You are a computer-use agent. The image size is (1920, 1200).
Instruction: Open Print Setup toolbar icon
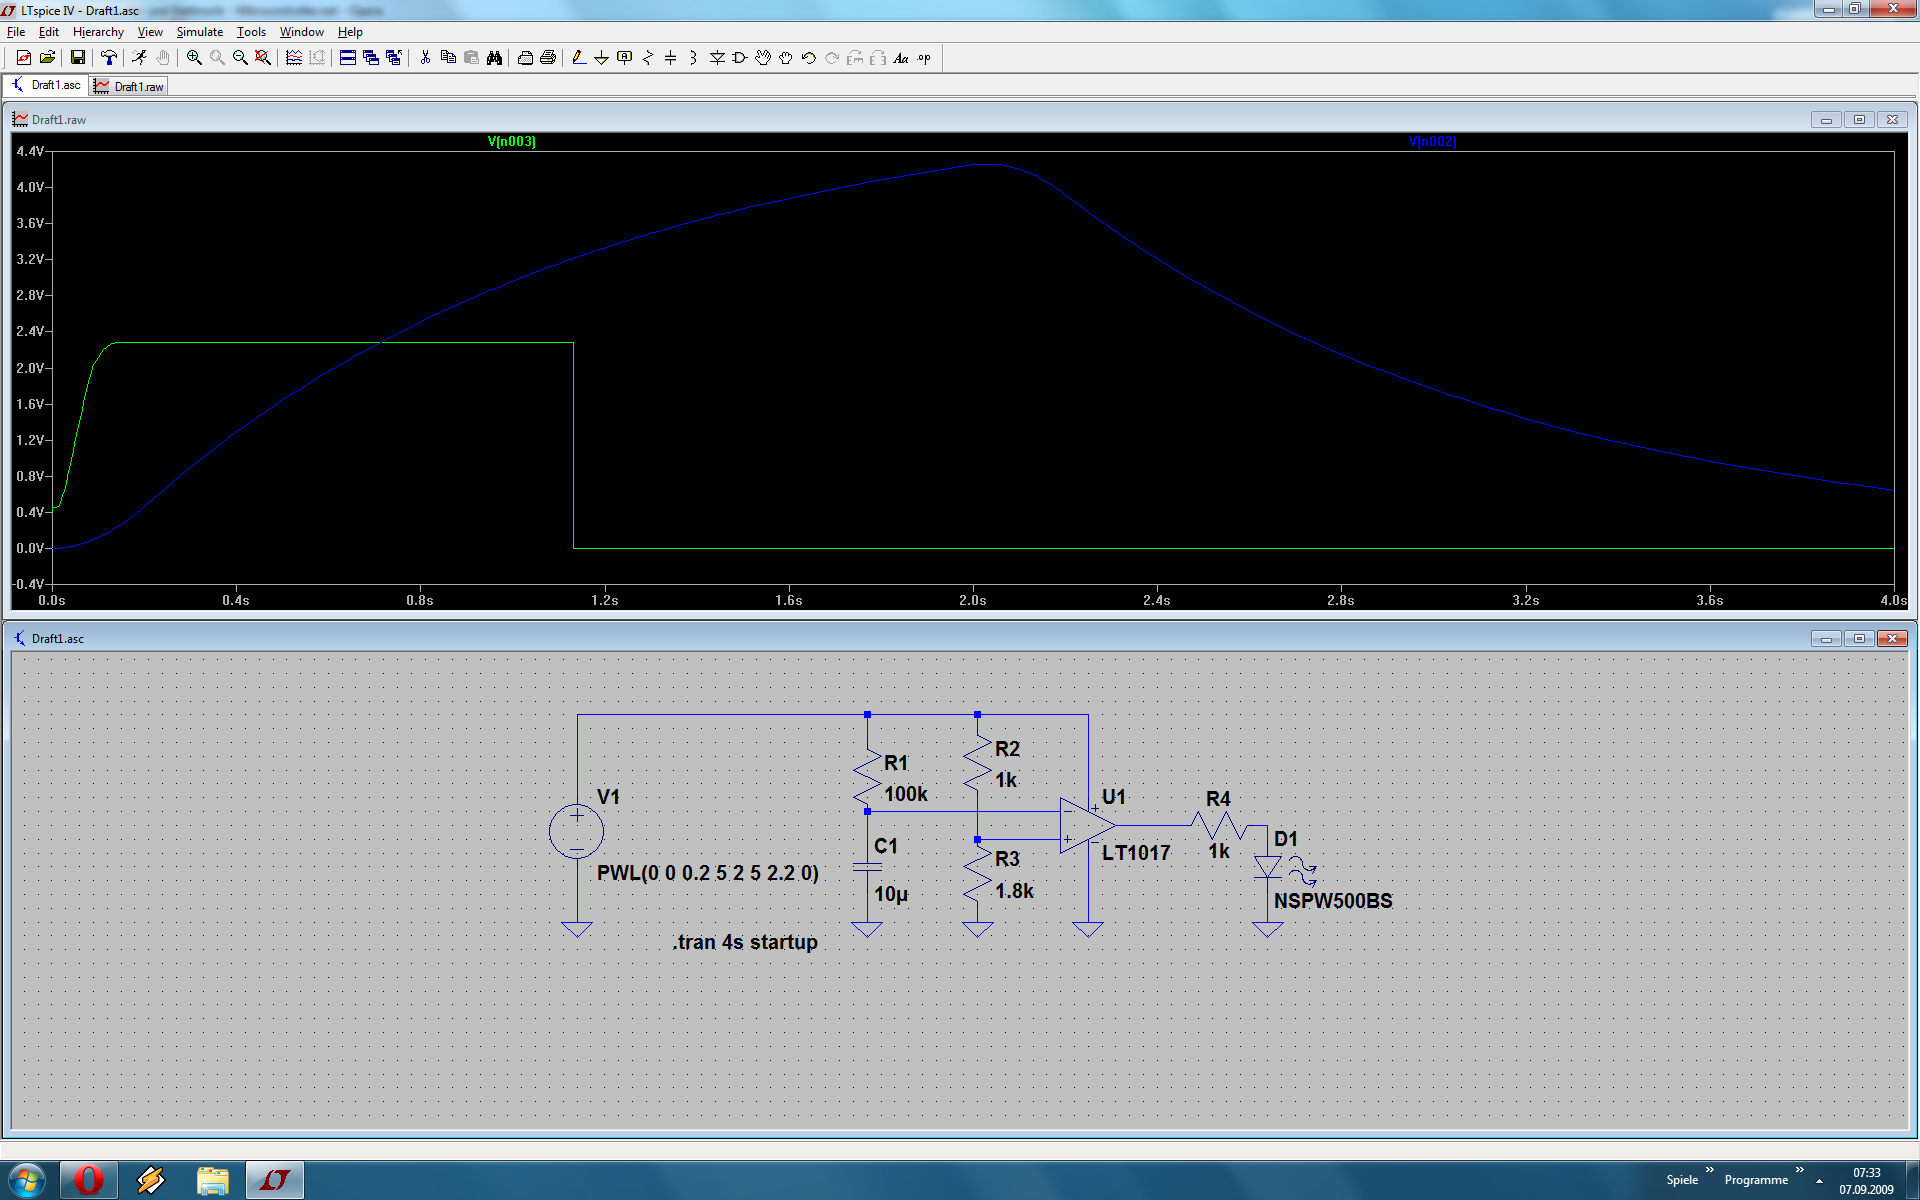(548, 58)
